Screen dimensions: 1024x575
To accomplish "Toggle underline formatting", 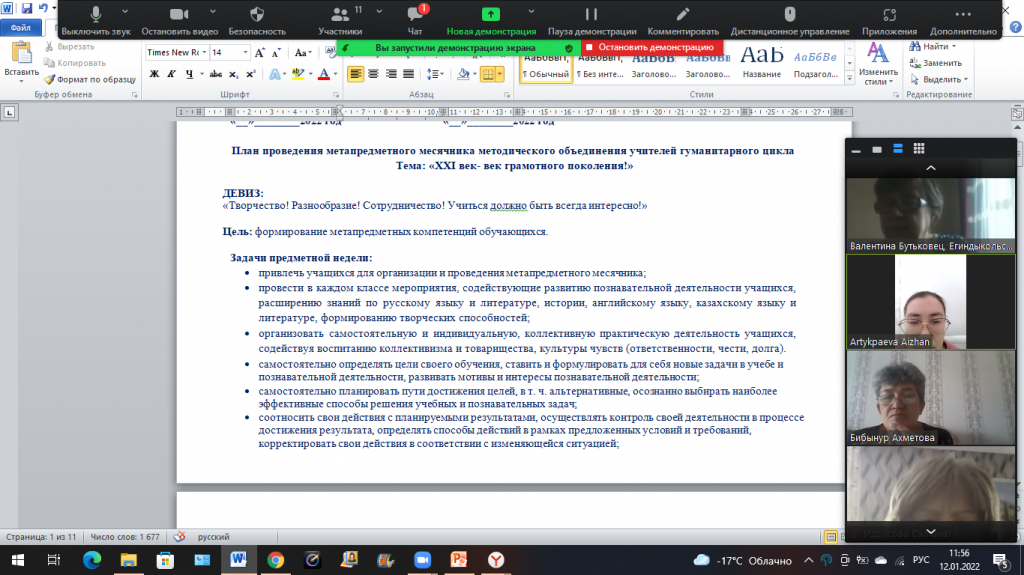I will tap(189, 74).
